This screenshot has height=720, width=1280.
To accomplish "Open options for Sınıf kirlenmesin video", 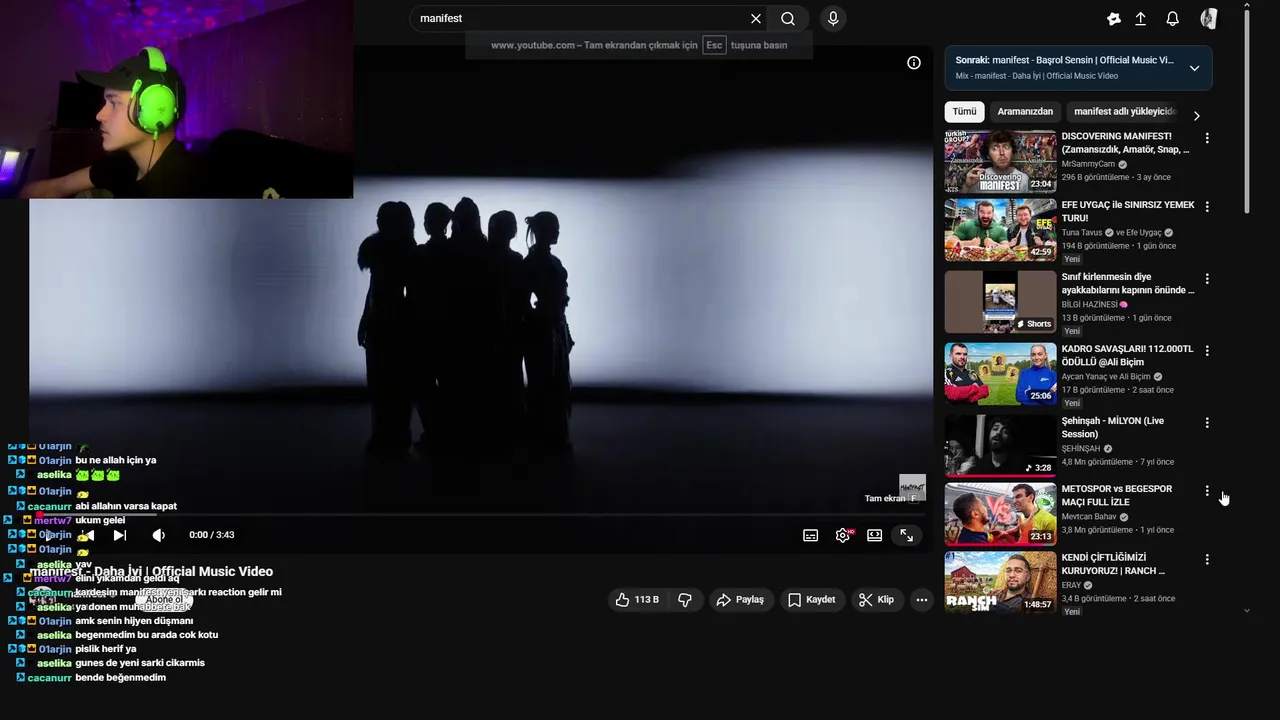I will (1207, 278).
